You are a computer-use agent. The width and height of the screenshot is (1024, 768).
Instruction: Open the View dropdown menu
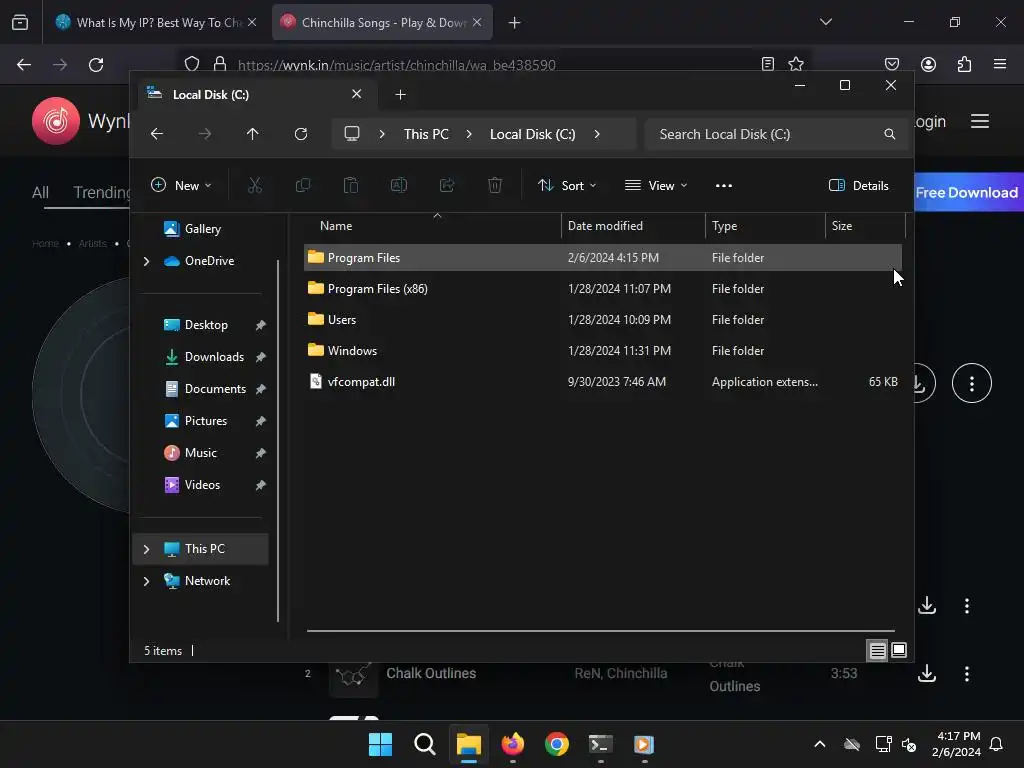[x=656, y=185]
